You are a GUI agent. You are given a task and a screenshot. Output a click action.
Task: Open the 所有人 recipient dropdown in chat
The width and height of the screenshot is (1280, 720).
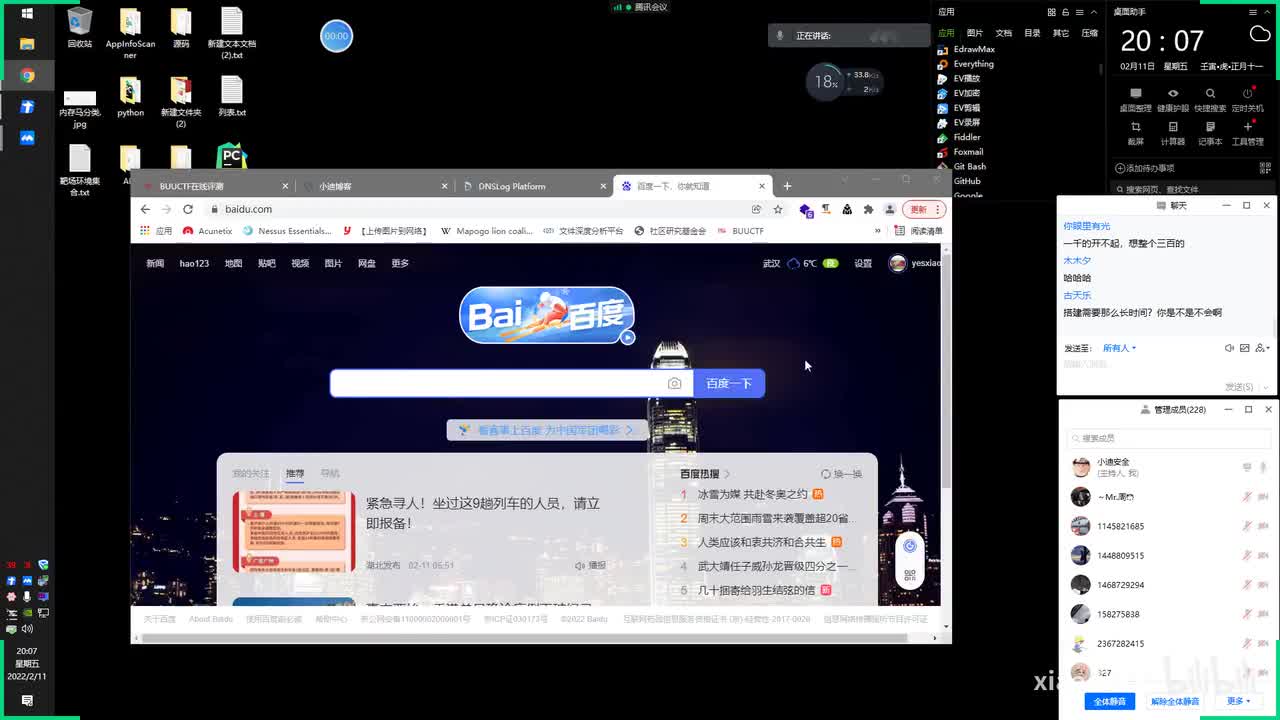pyautogui.click(x=1119, y=348)
